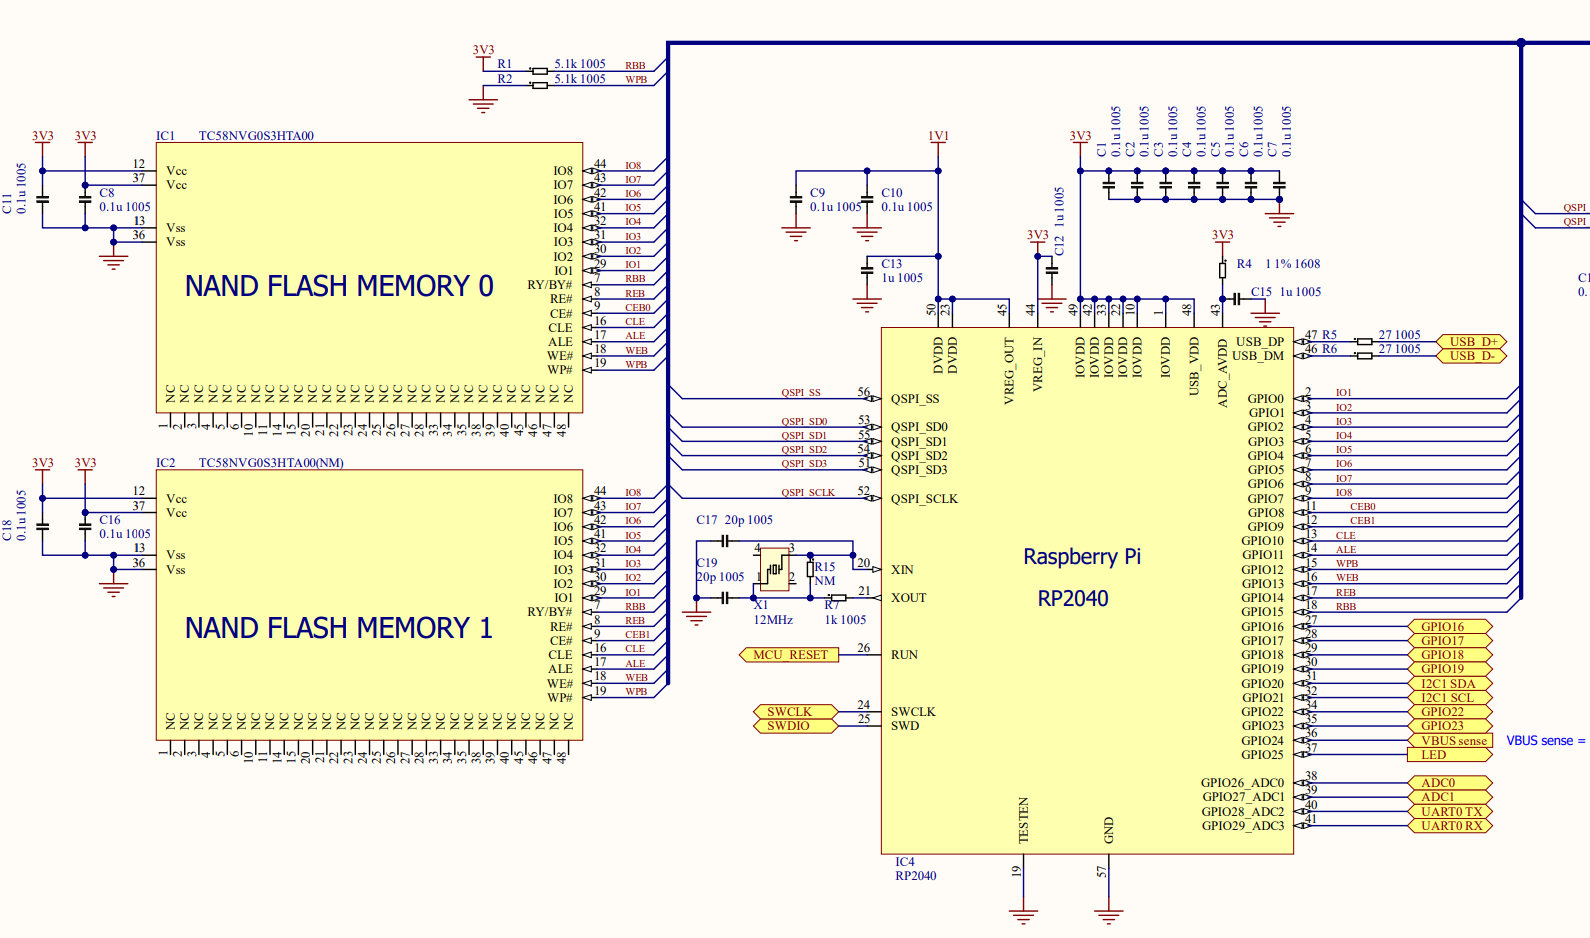Select the C8 capacitor near IC1

click(x=85, y=199)
